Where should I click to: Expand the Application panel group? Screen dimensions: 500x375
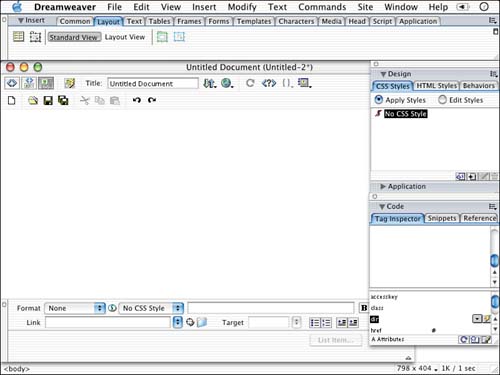coord(383,186)
